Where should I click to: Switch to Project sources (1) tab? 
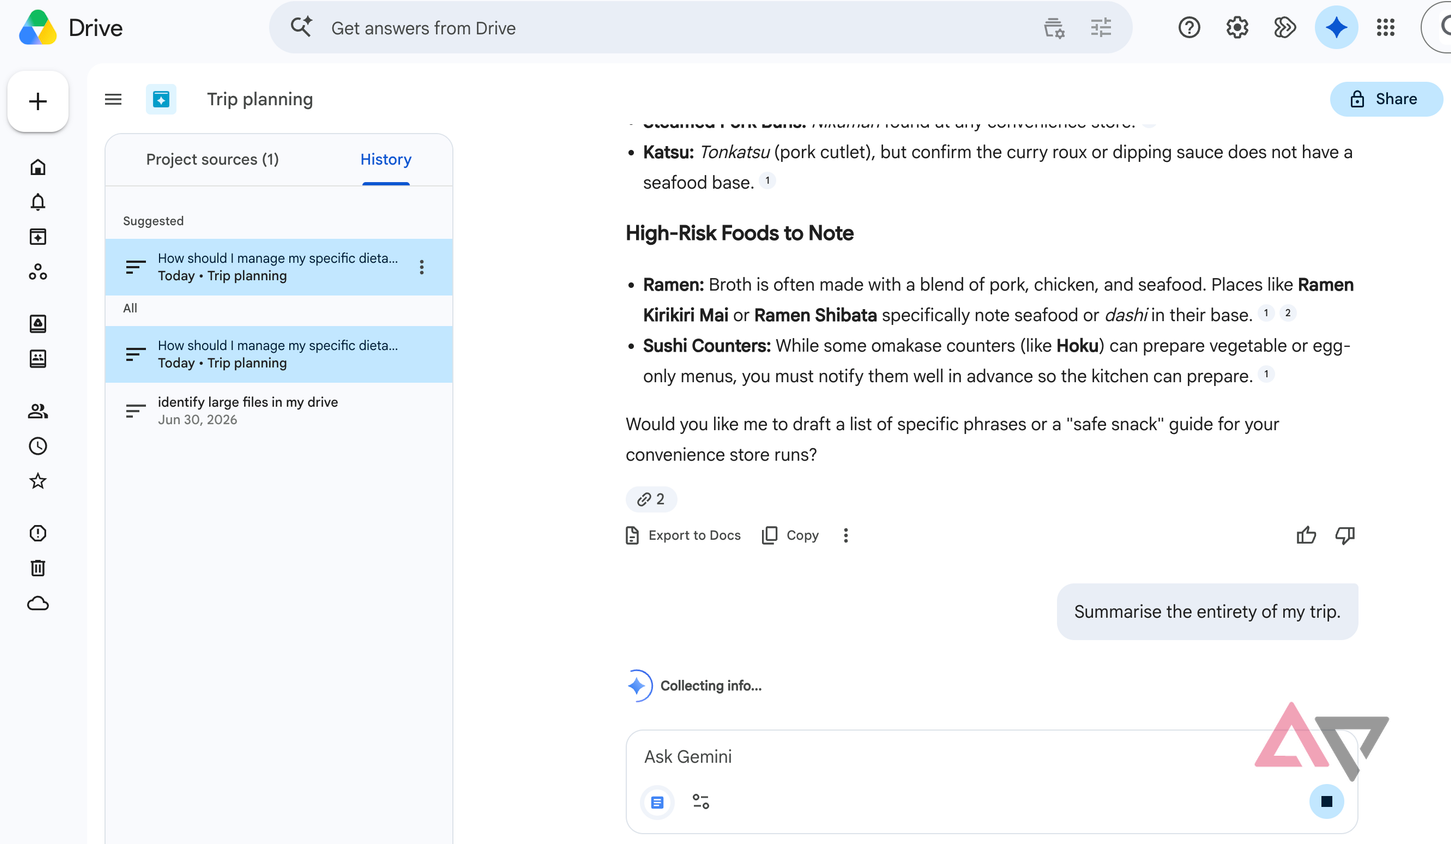pyautogui.click(x=212, y=159)
